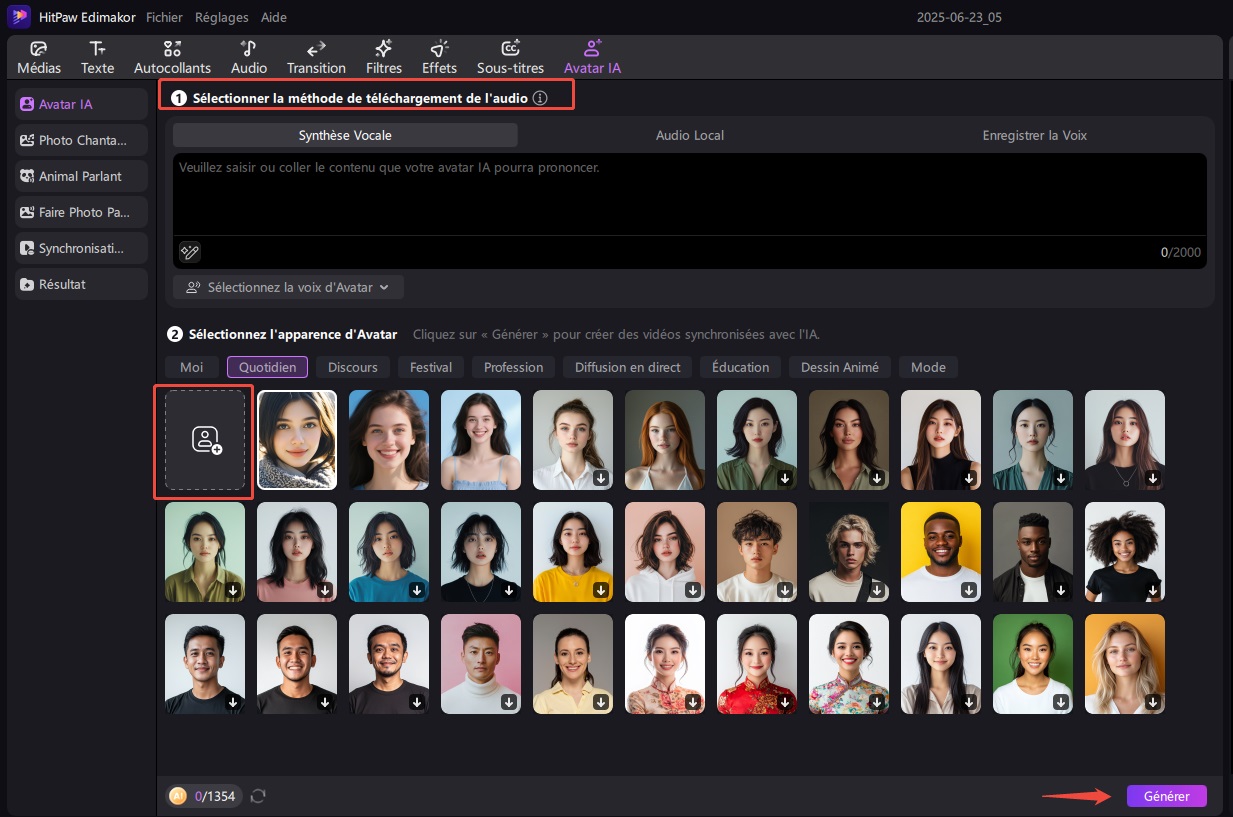
Task: Click the AI credits coin icon
Action: coord(178,796)
